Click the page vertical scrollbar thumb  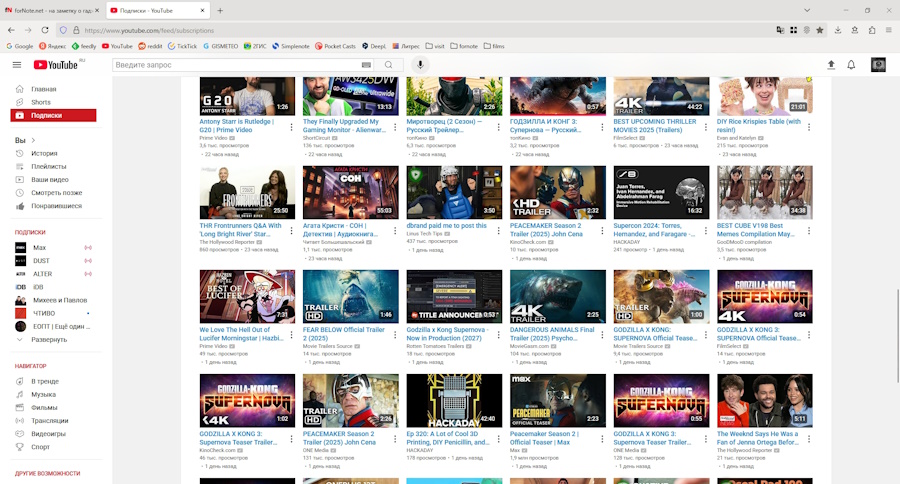coord(896,336)
